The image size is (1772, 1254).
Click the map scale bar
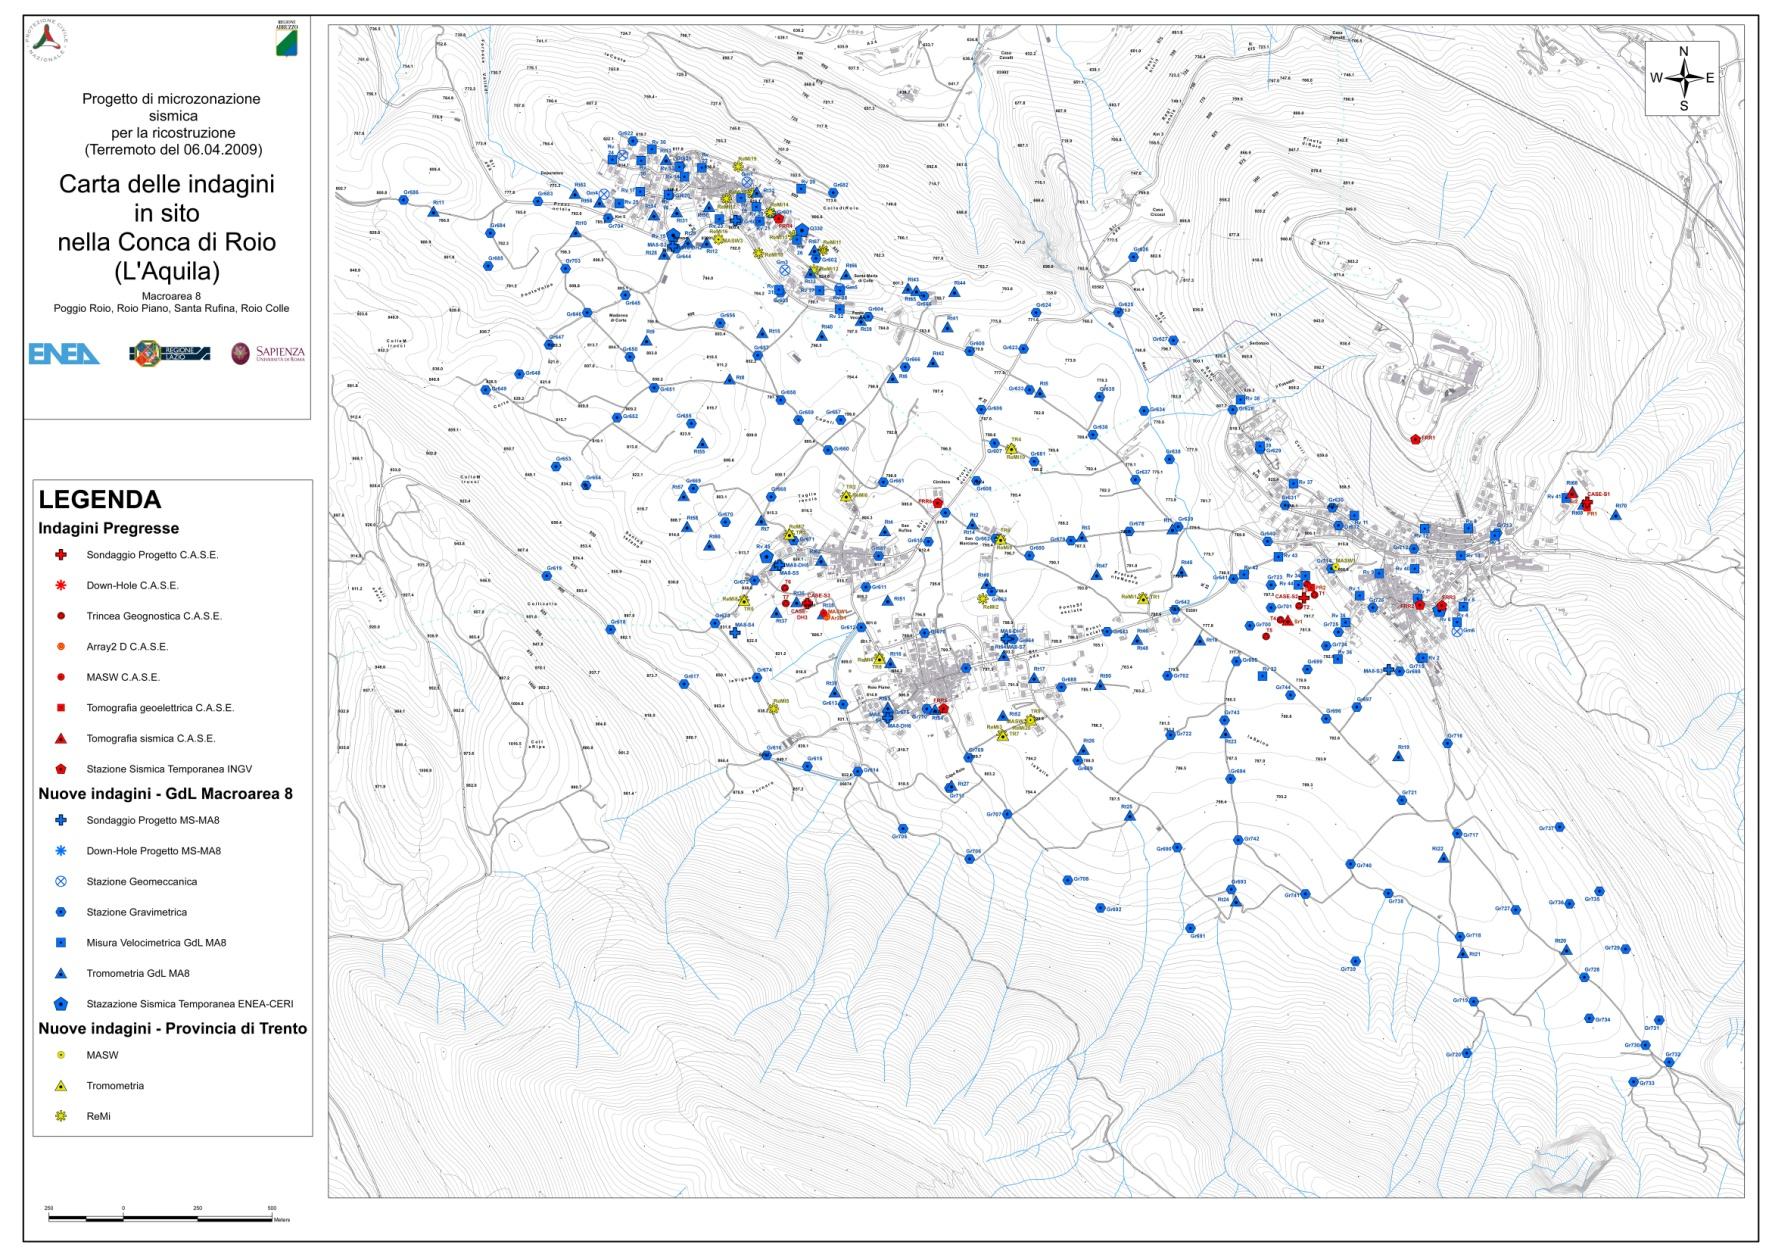[x=160, y=1217]
